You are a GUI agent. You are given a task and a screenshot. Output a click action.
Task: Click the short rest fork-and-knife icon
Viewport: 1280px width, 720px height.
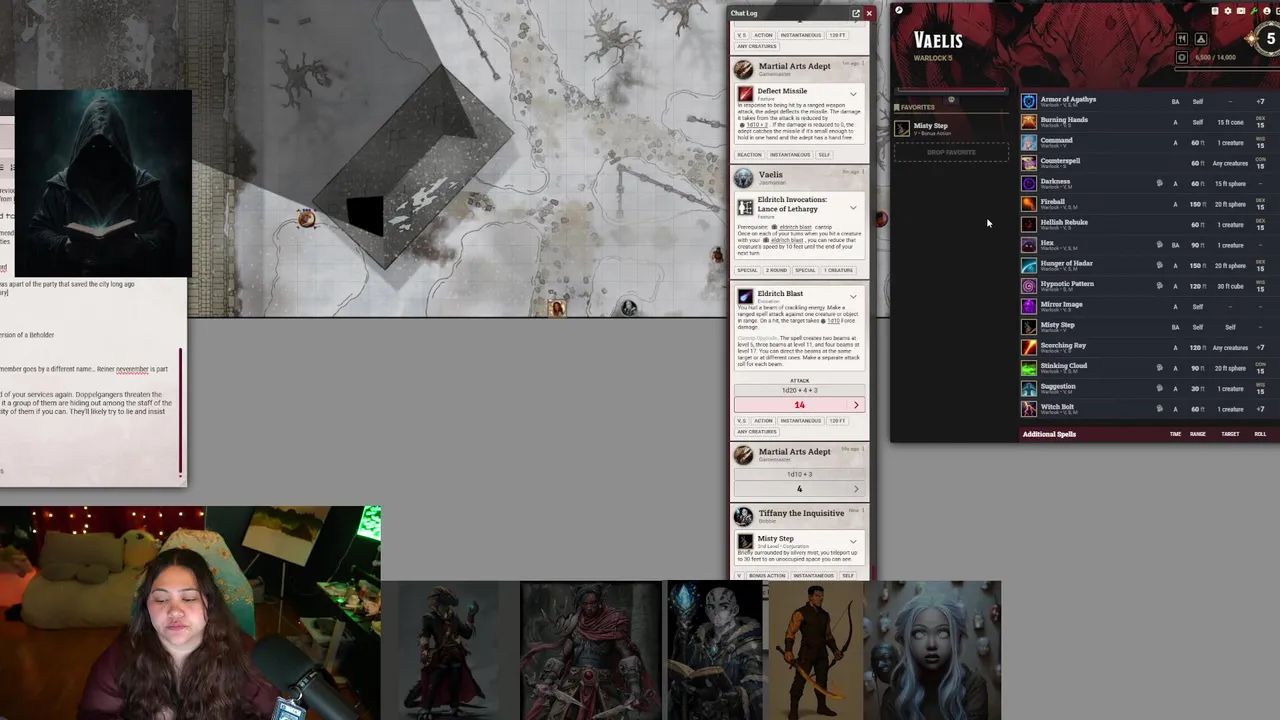click(1182, 39)
